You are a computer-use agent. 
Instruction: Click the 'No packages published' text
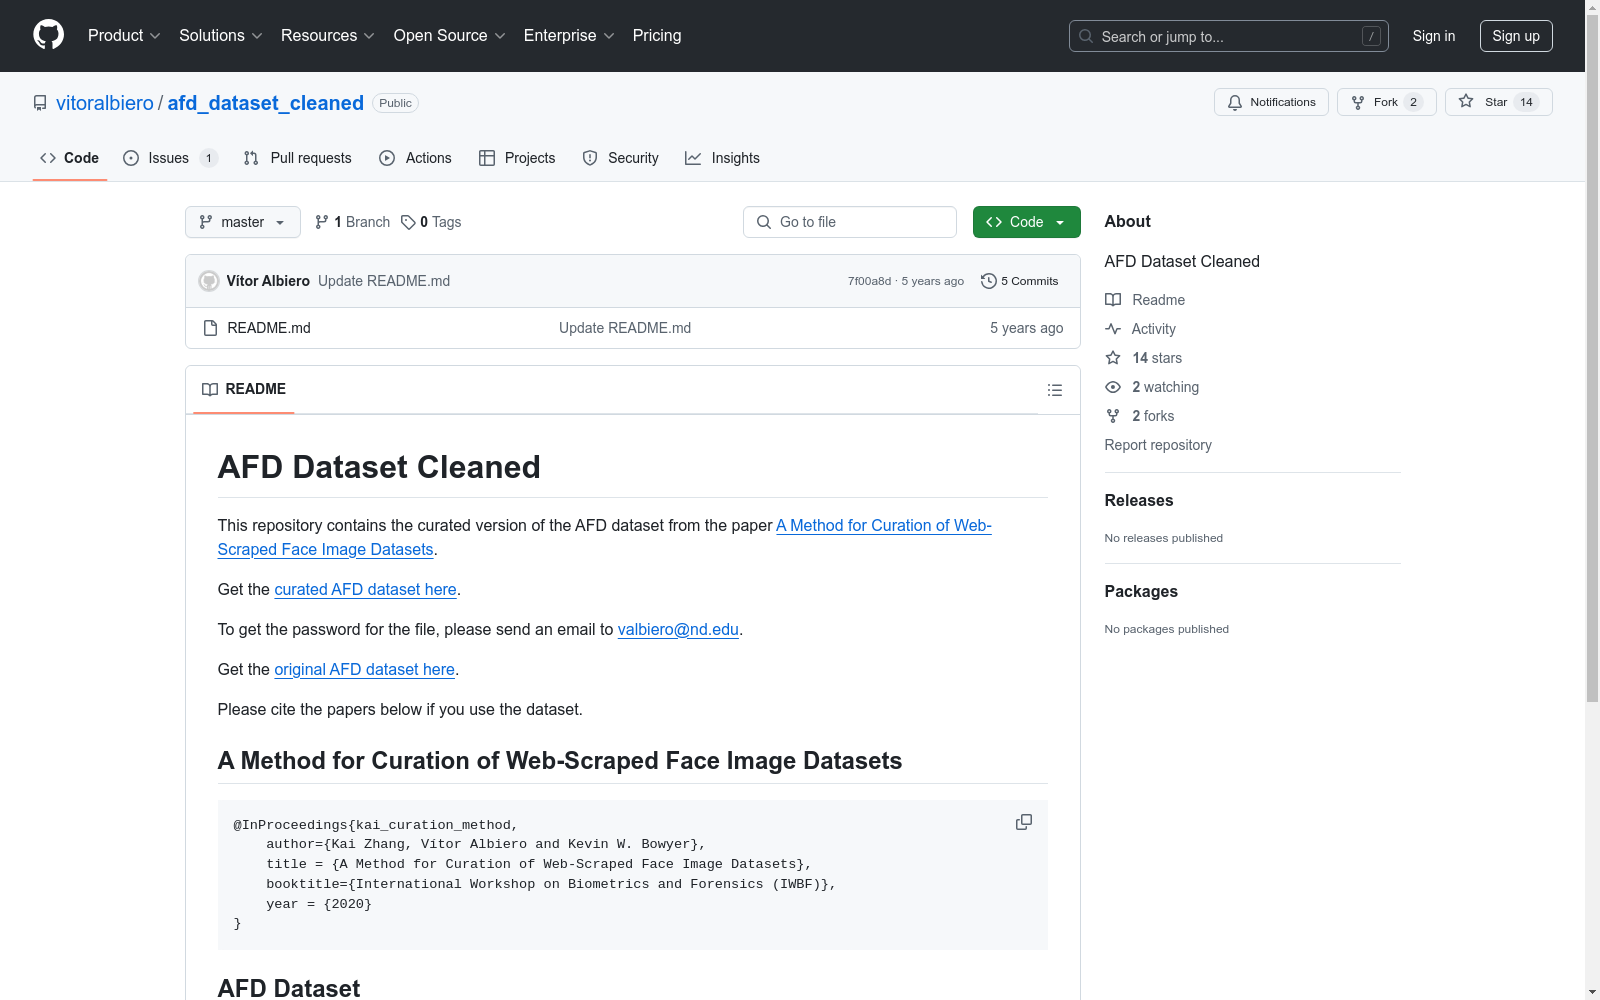coord(1167,629)
